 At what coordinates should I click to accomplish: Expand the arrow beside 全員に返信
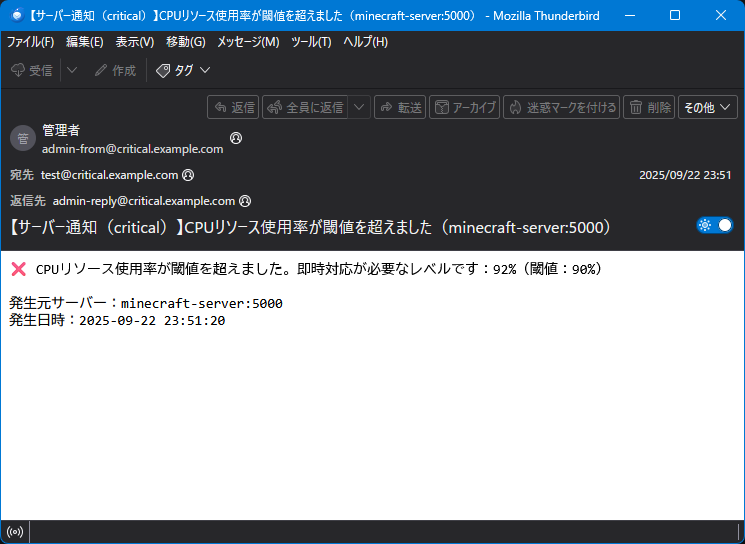[x=359, y=107]
